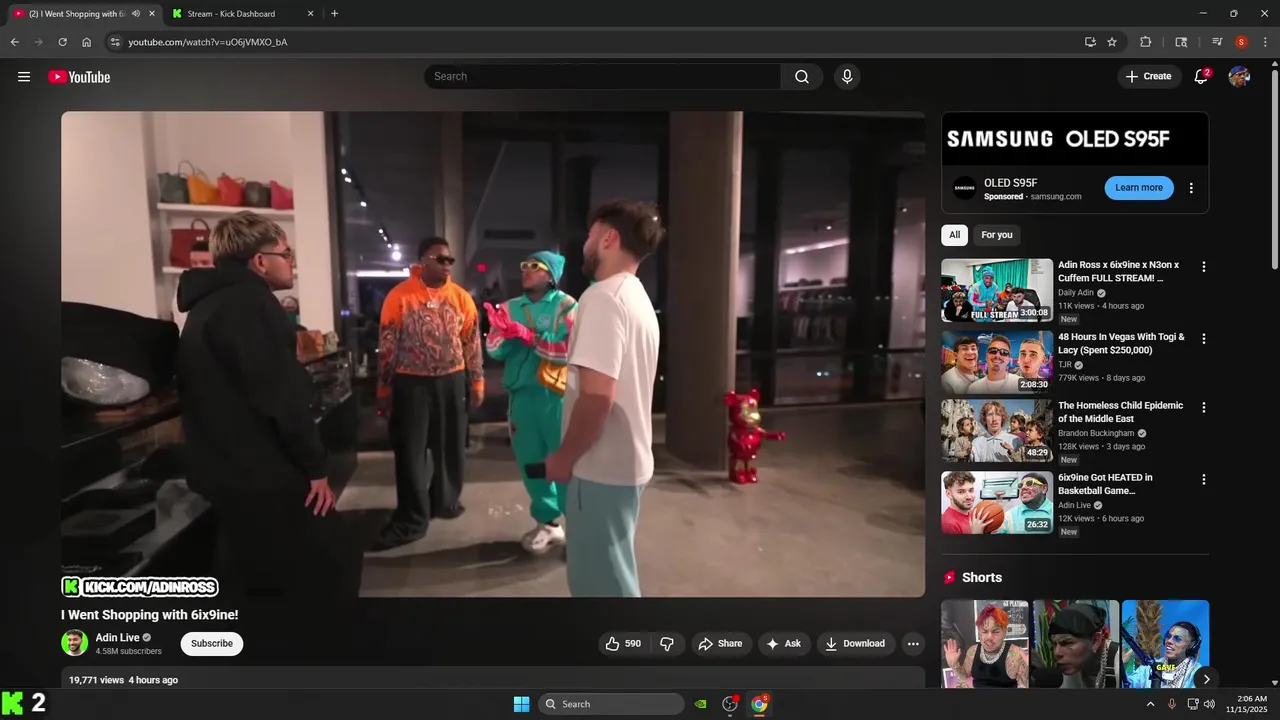Open the taskbar clock and date
Viewport: 1280px width, 720px height.
point(1252,704)
